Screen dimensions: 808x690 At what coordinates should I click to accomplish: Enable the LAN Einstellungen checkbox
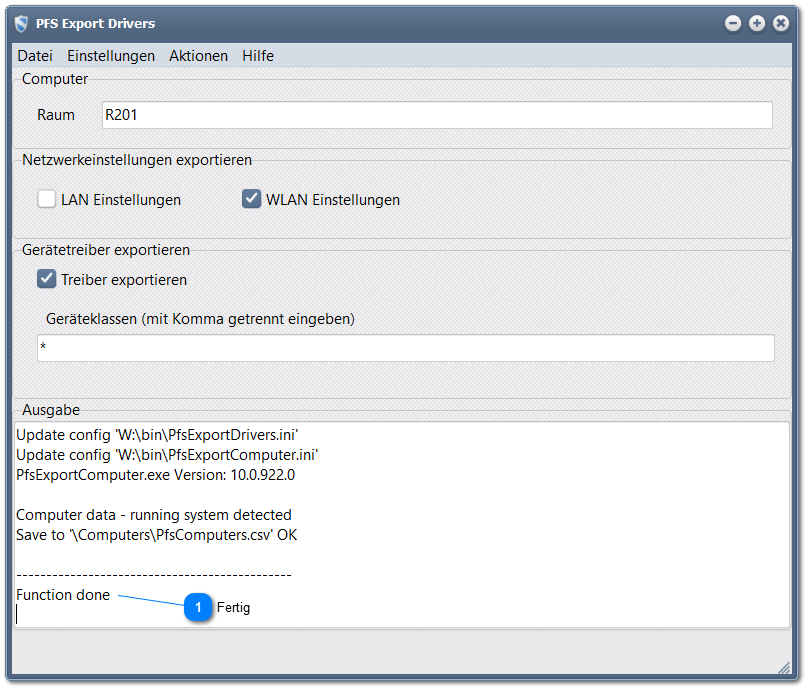[47, 199]
